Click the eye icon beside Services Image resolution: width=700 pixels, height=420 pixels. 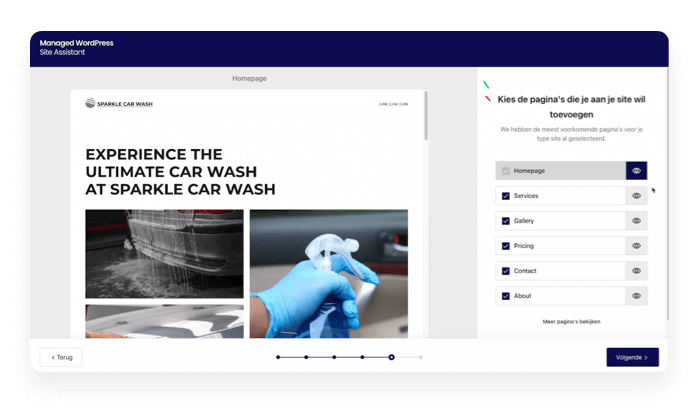[636, 196]
